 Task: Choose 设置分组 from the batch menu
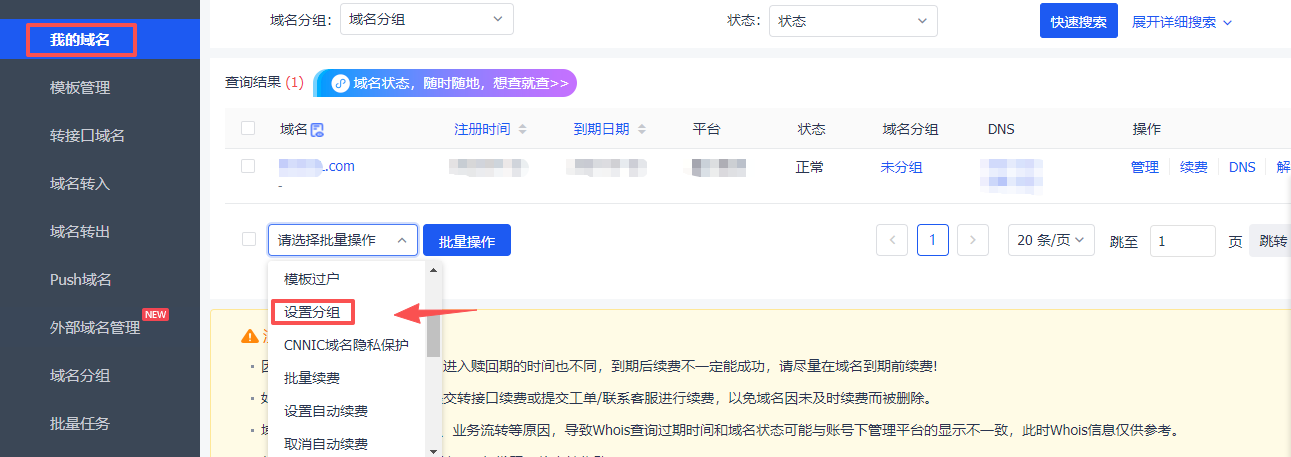click(312, 313)
